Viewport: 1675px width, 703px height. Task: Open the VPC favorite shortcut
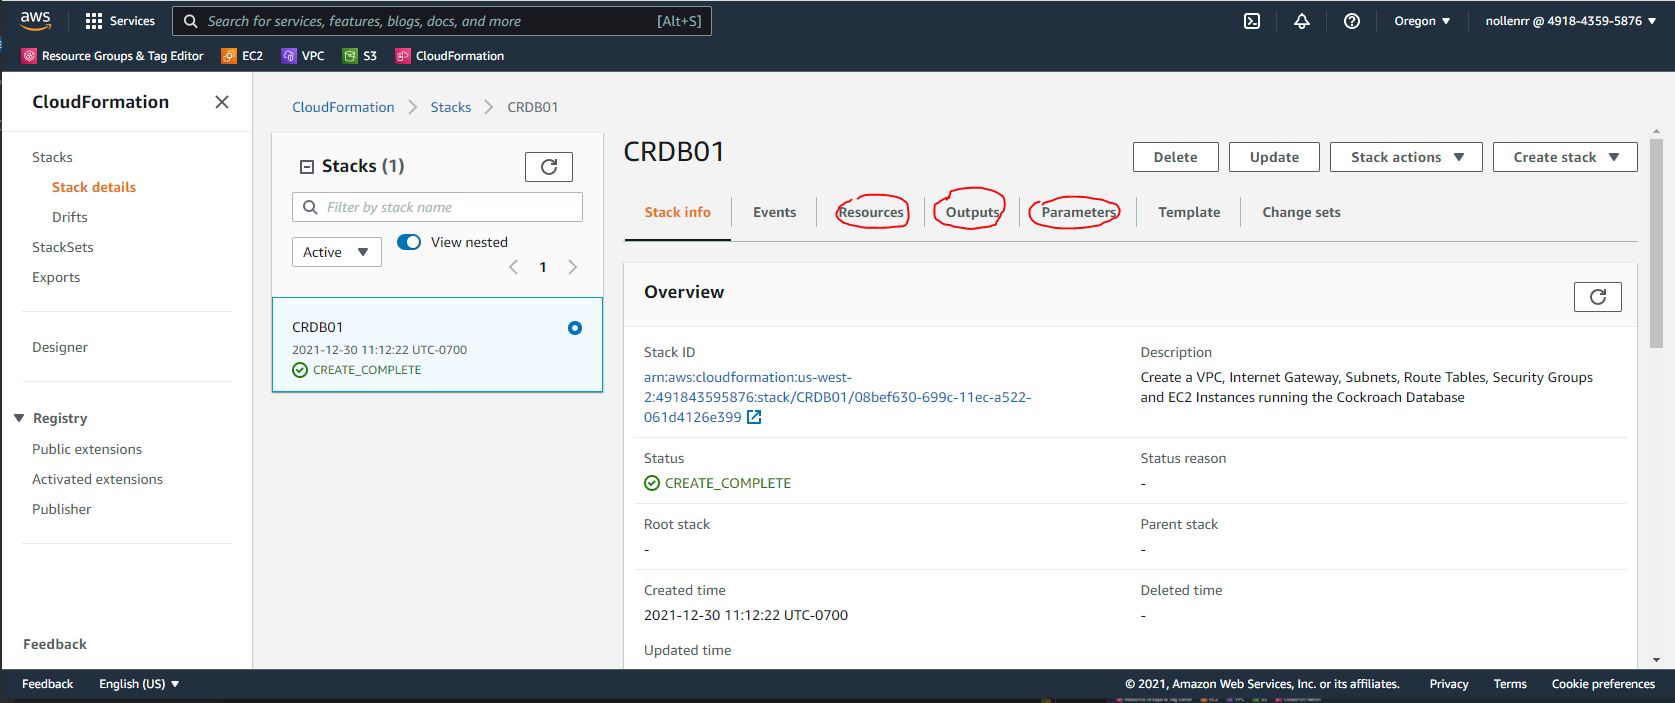(x=303, y=56)
